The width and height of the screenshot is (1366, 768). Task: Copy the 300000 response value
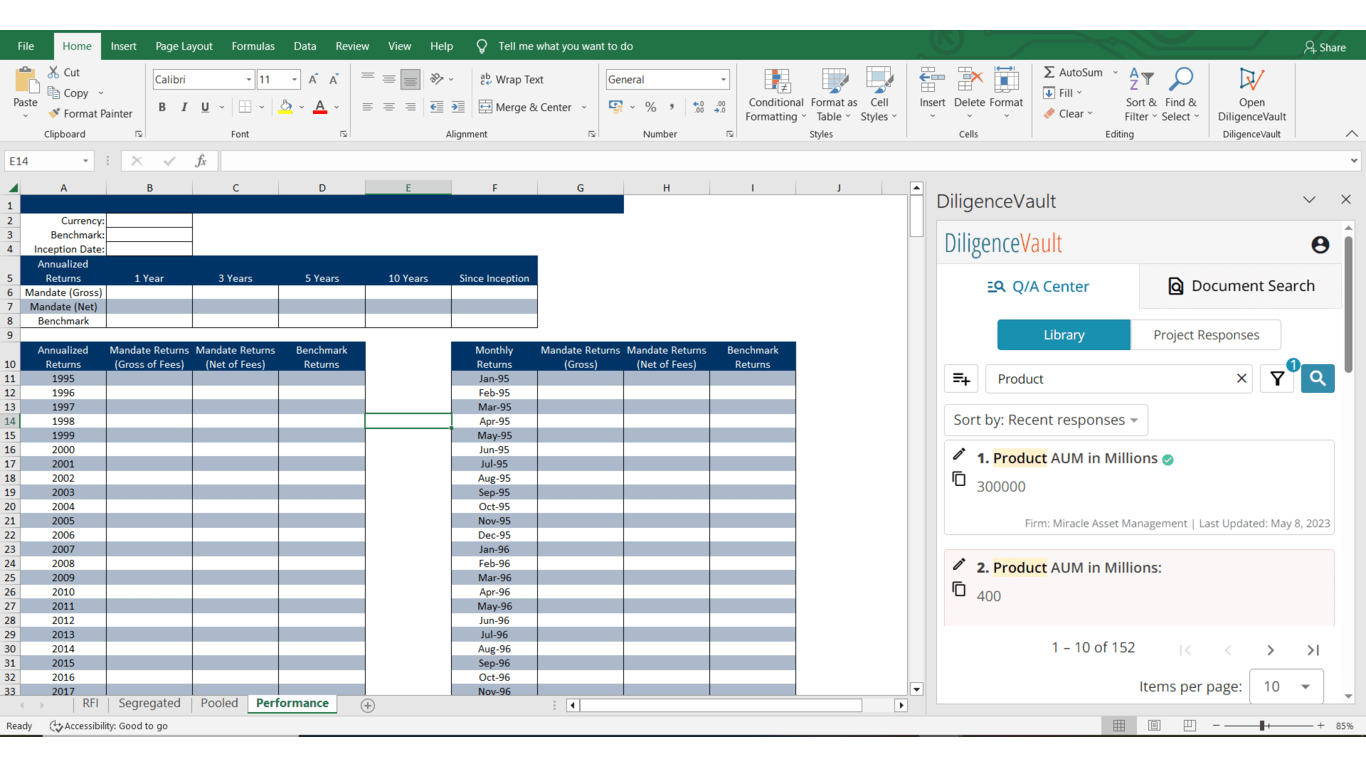pyautogui.click(x=959, y=479)
